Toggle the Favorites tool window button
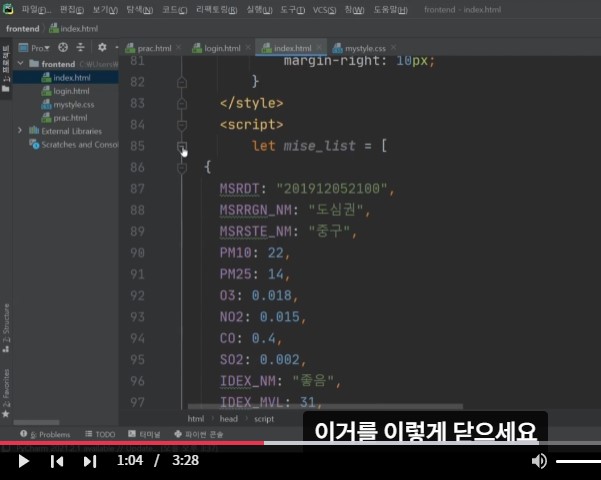Viewport: 601px width, 480px height. pos(6,393)
